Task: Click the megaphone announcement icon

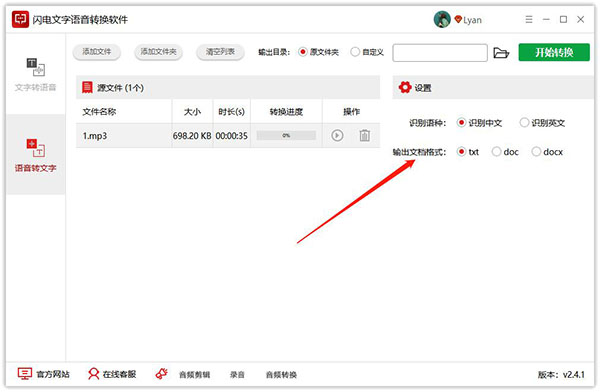Action: [x=161, y=374]
